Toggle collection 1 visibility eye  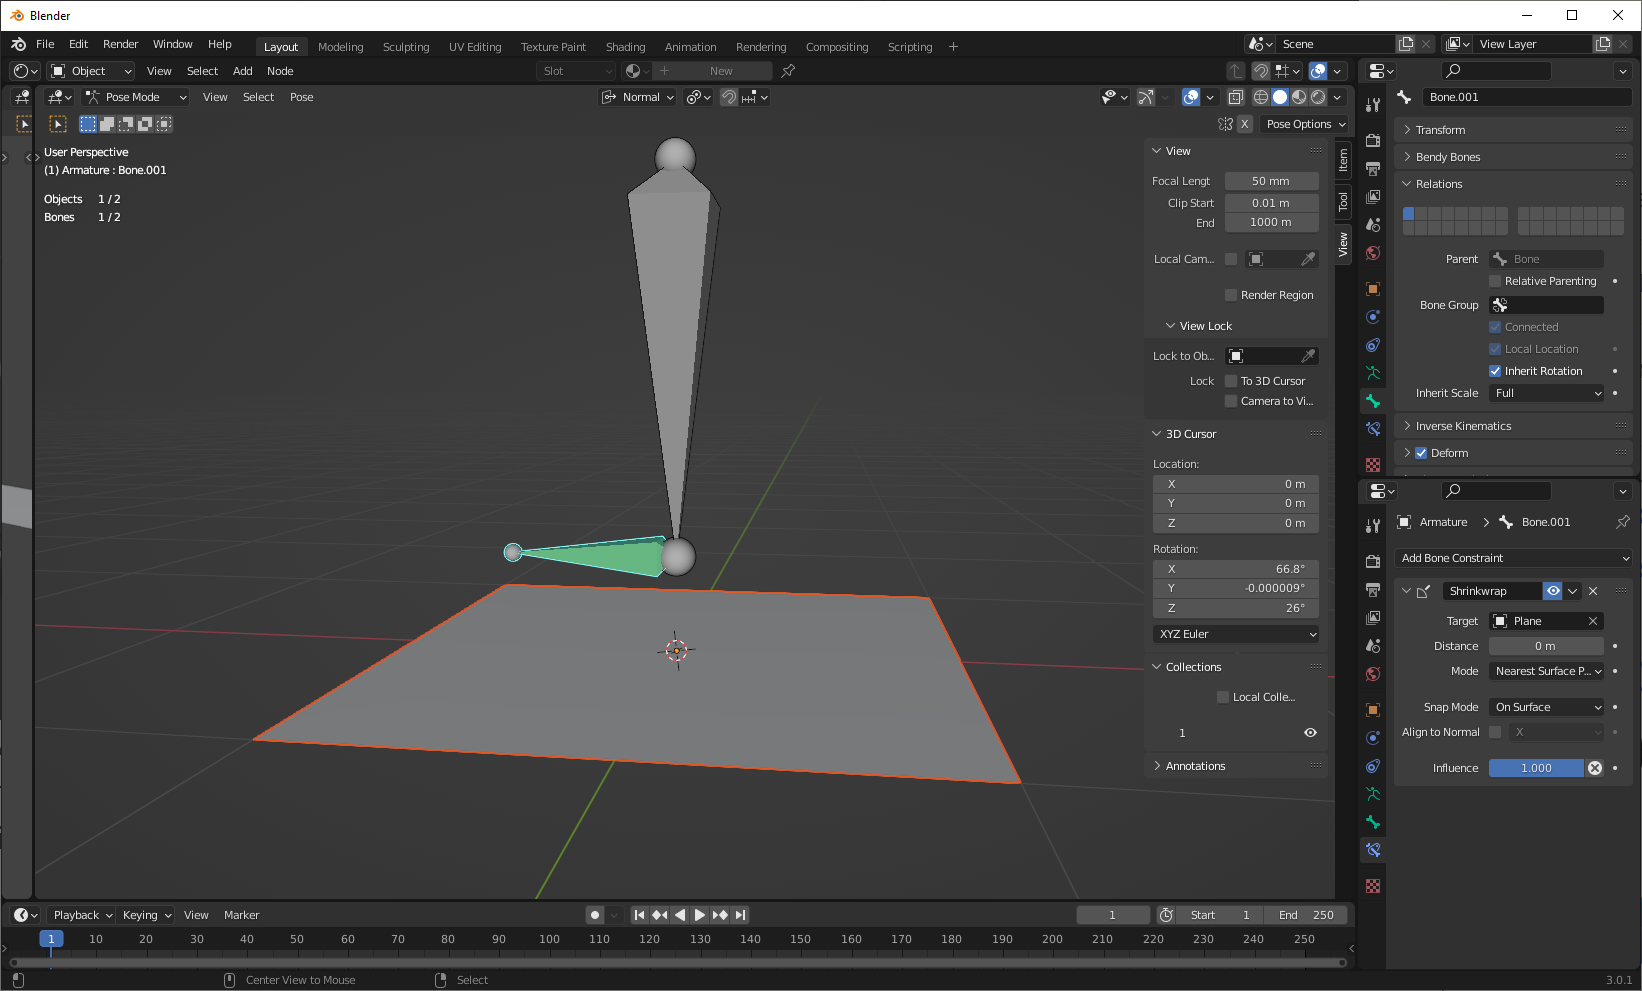[x=1310, y=733]
